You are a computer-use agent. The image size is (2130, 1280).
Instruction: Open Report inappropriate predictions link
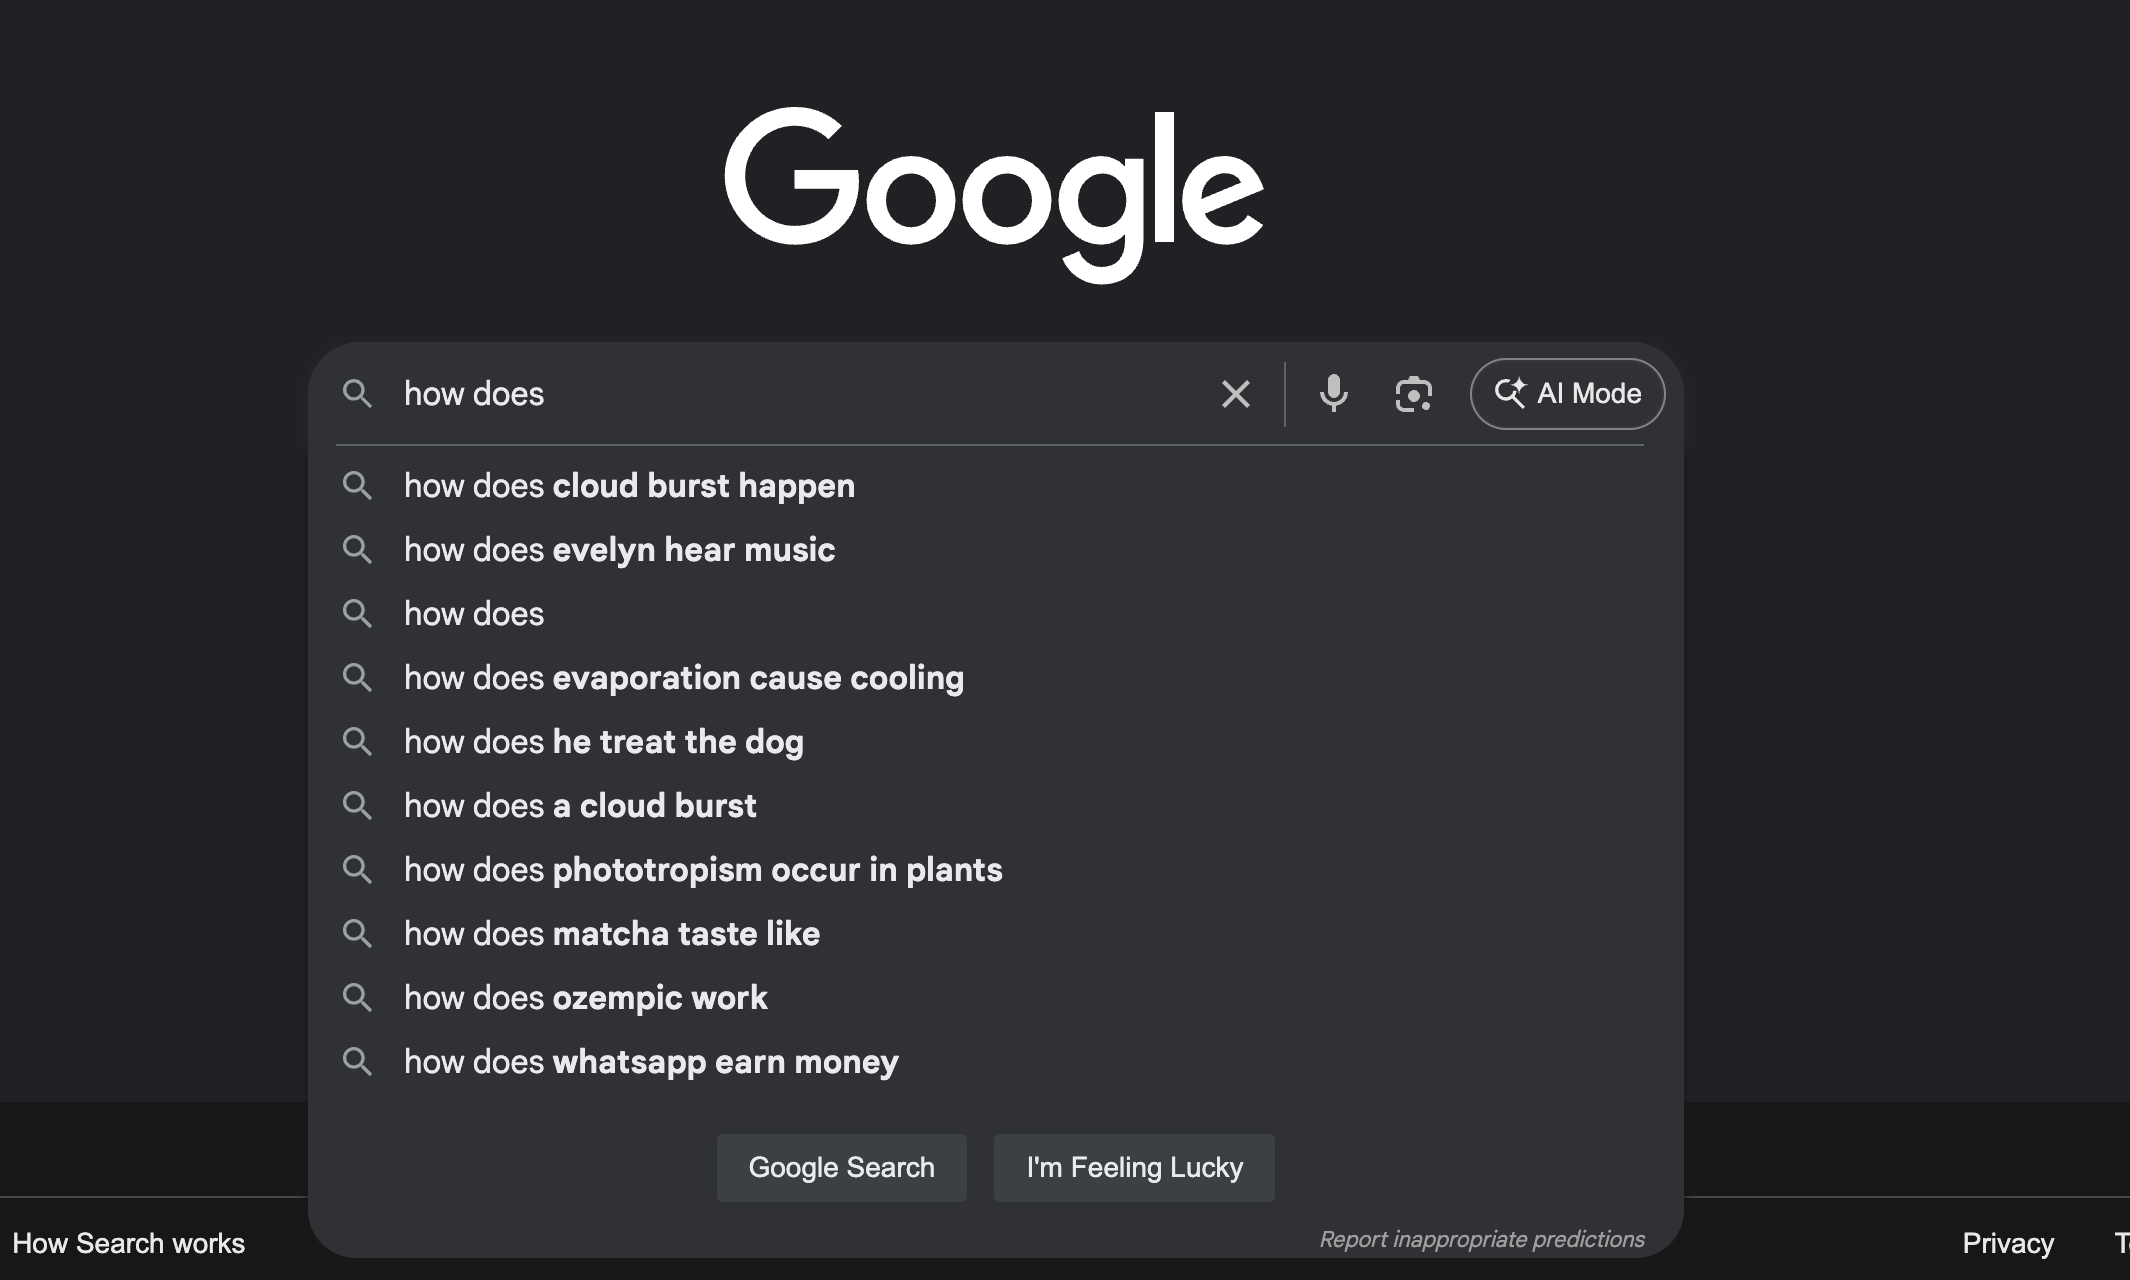click(1481, 1239)
